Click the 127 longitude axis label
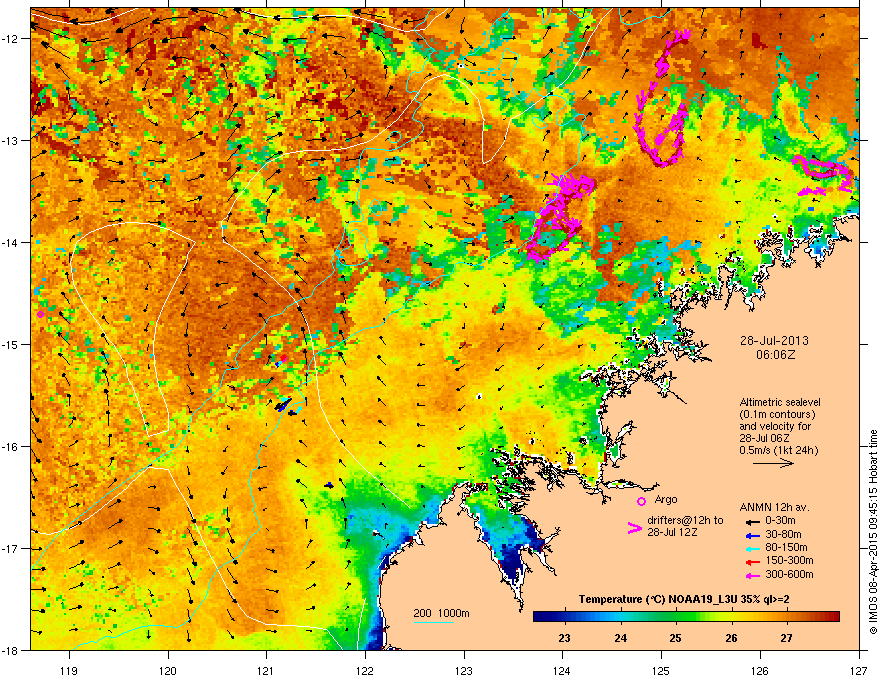Image resolution: width=880 pixels, height=680 pixels. tap(859, 670)
